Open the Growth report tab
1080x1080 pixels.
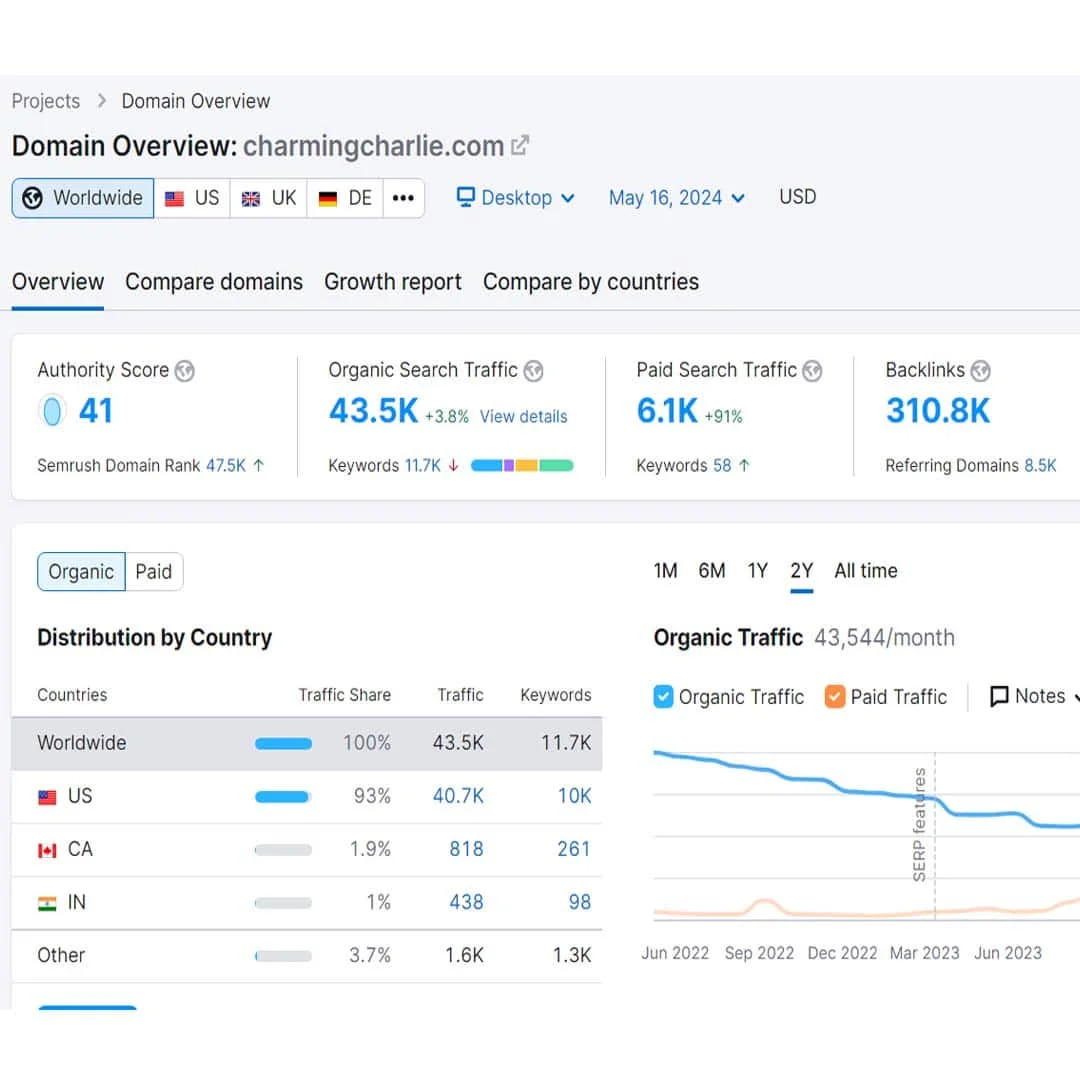point(393,282)
